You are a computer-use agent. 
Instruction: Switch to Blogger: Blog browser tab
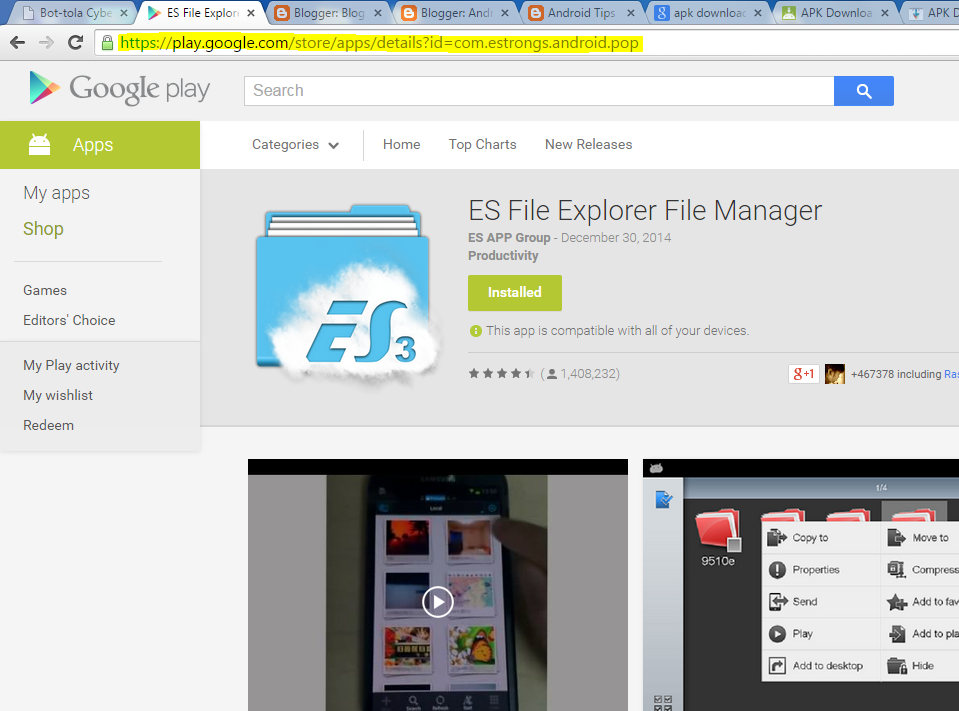tap(328, 12)
